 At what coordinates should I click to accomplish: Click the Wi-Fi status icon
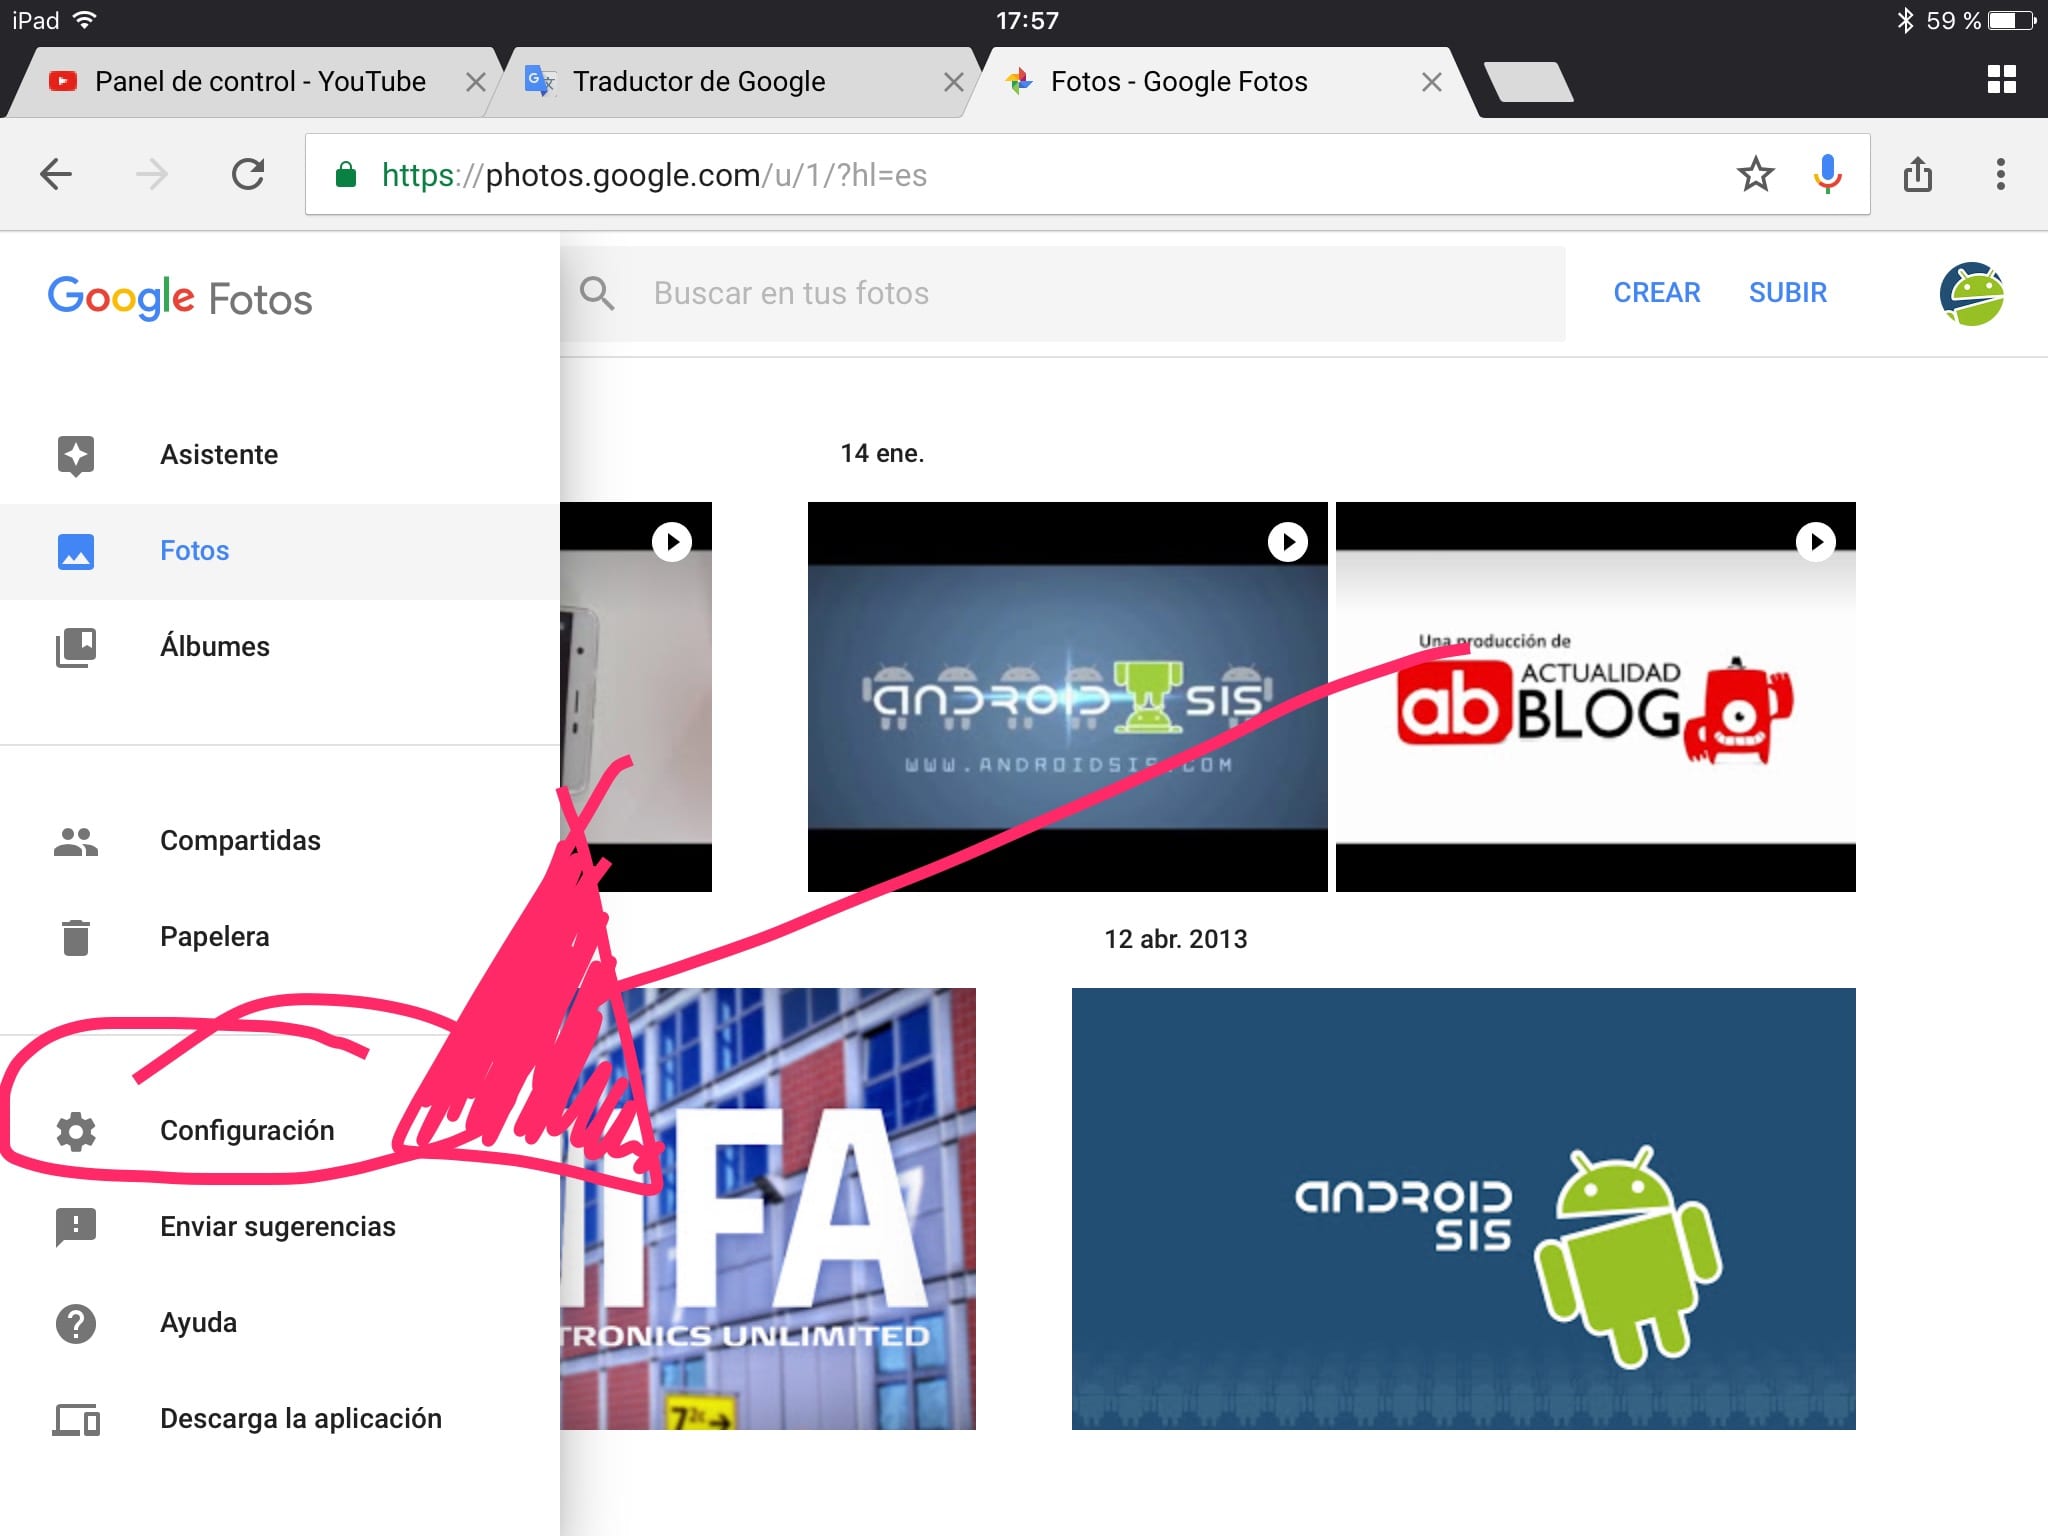tap(86, 20)
